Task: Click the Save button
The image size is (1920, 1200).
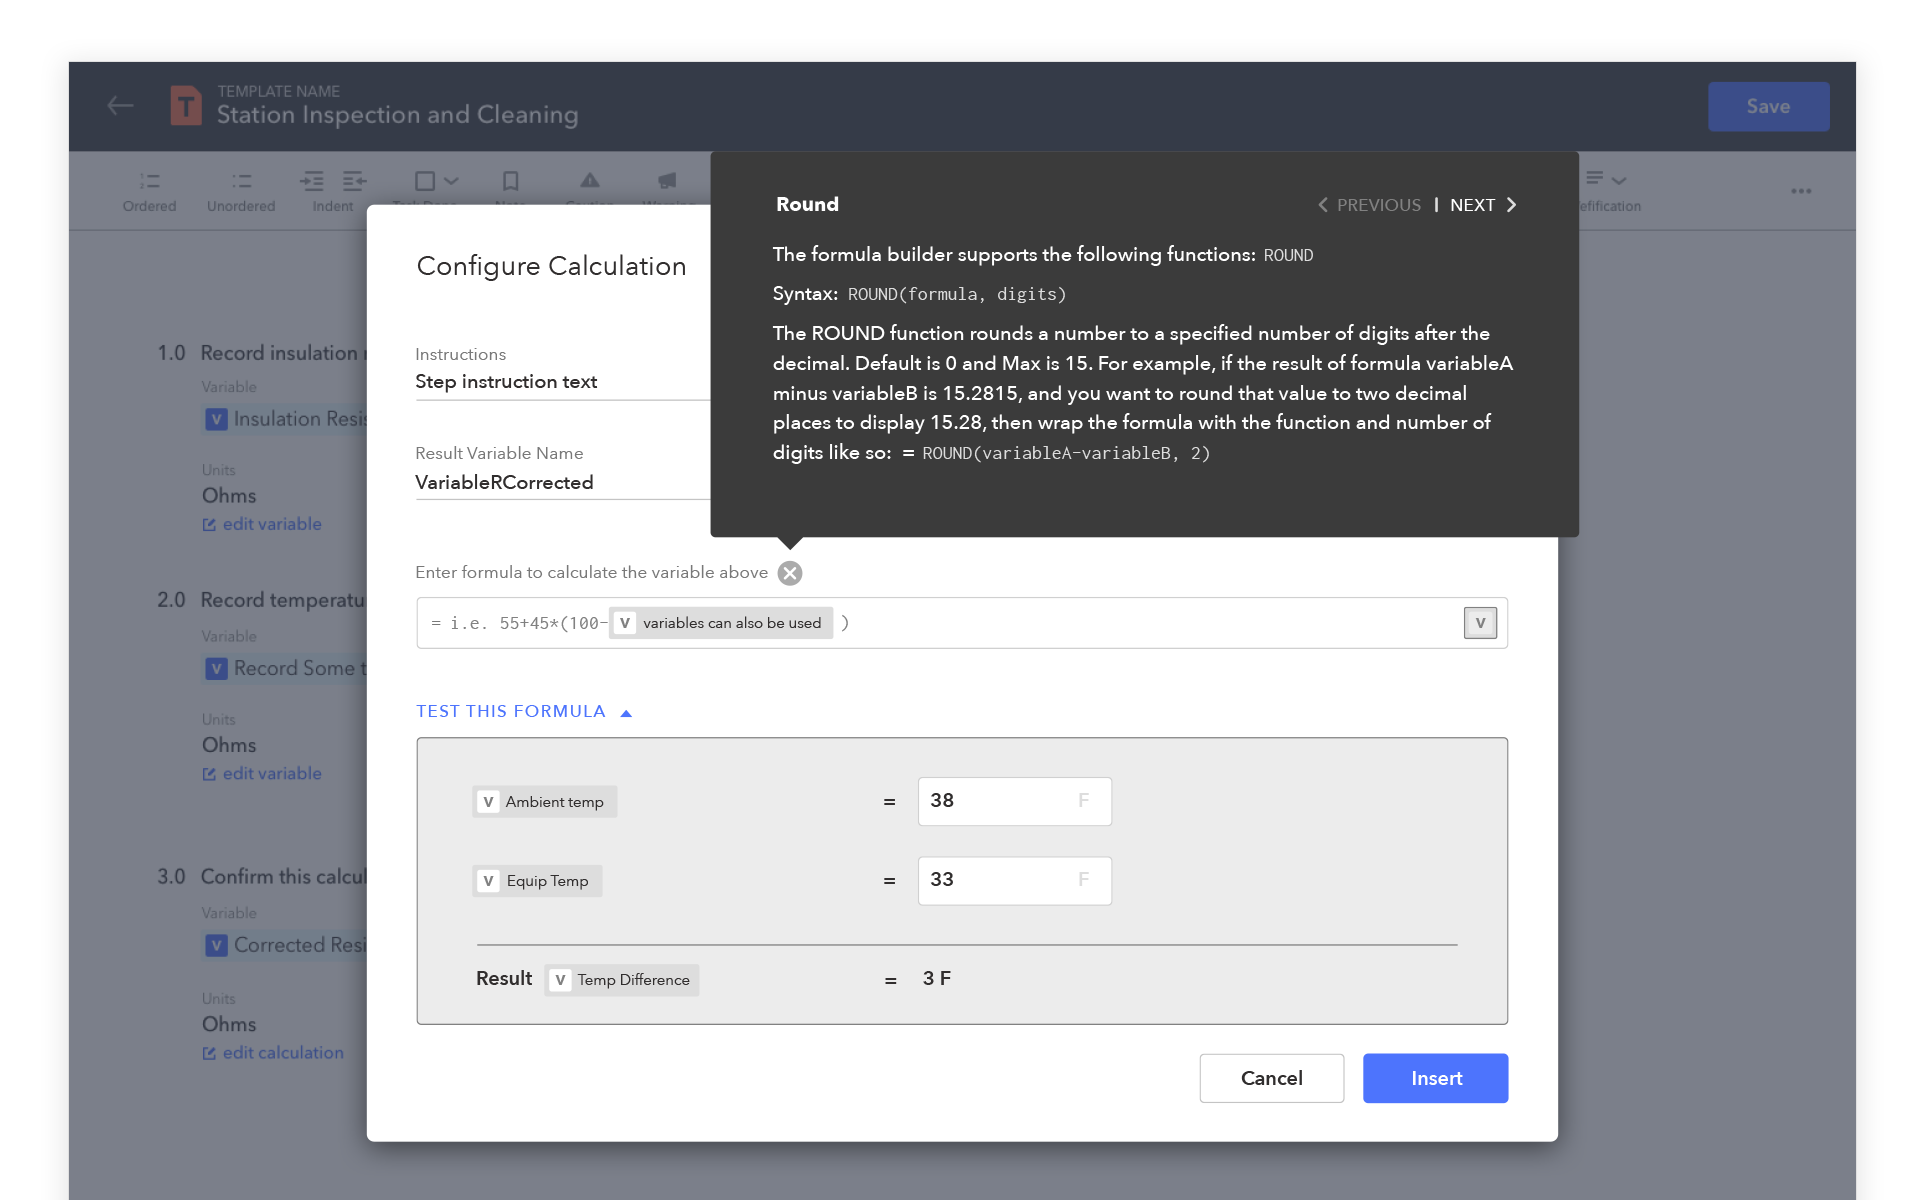Action: pos(1768,107)
